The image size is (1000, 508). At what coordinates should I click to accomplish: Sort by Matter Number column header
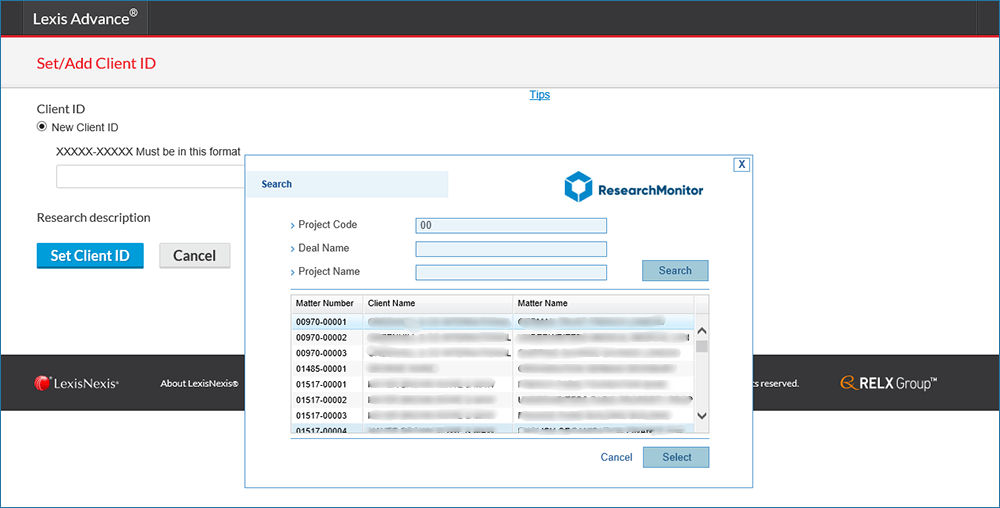[327, 303]
